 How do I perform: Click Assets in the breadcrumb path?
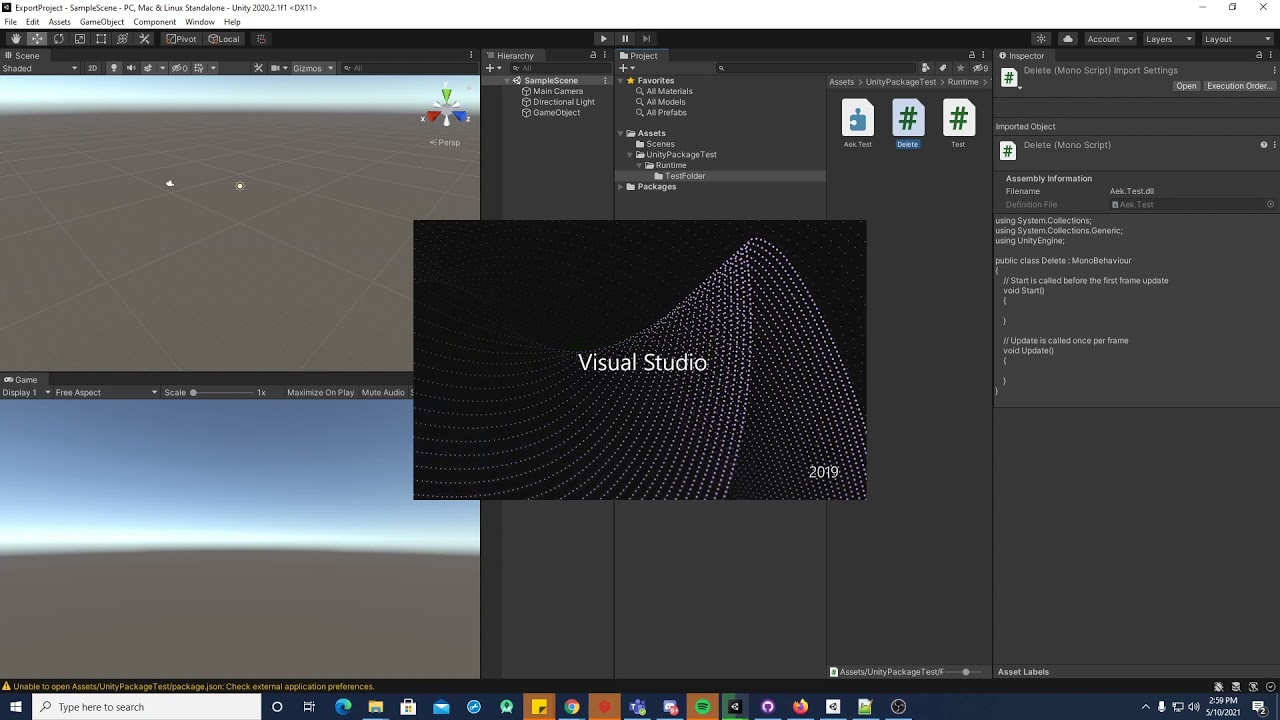coord(842,82)
